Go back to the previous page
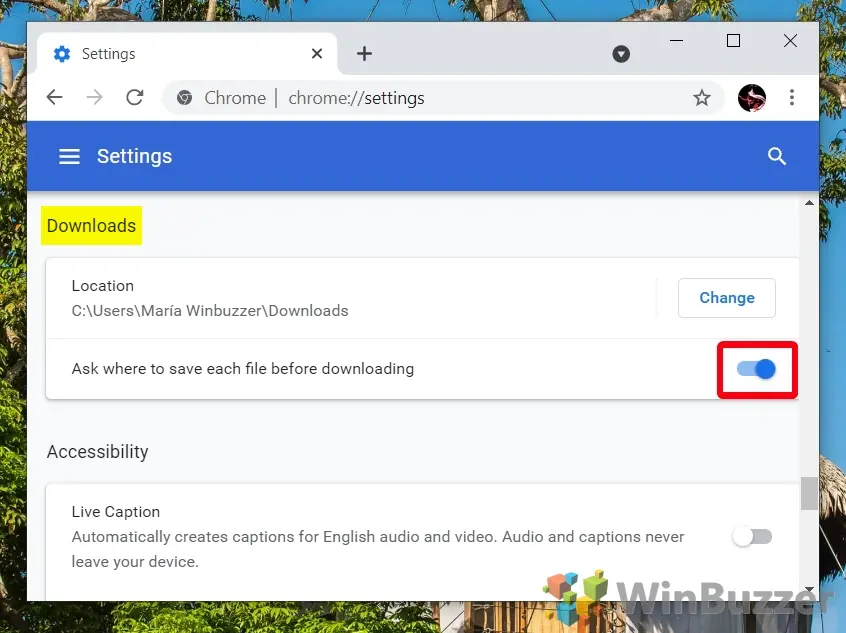The height and width of the screenshot is (633, 846). point(55,98)
